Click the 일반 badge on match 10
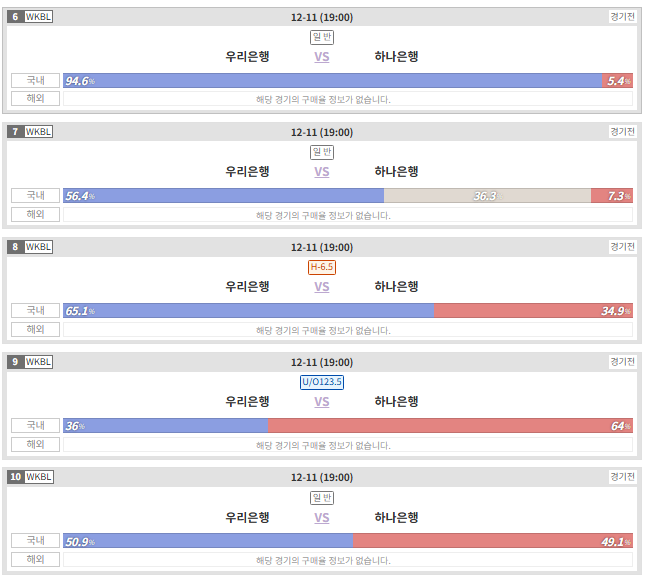Image resolution: width=647 pixels, height=575 pixels. click(x=322, y=498)
